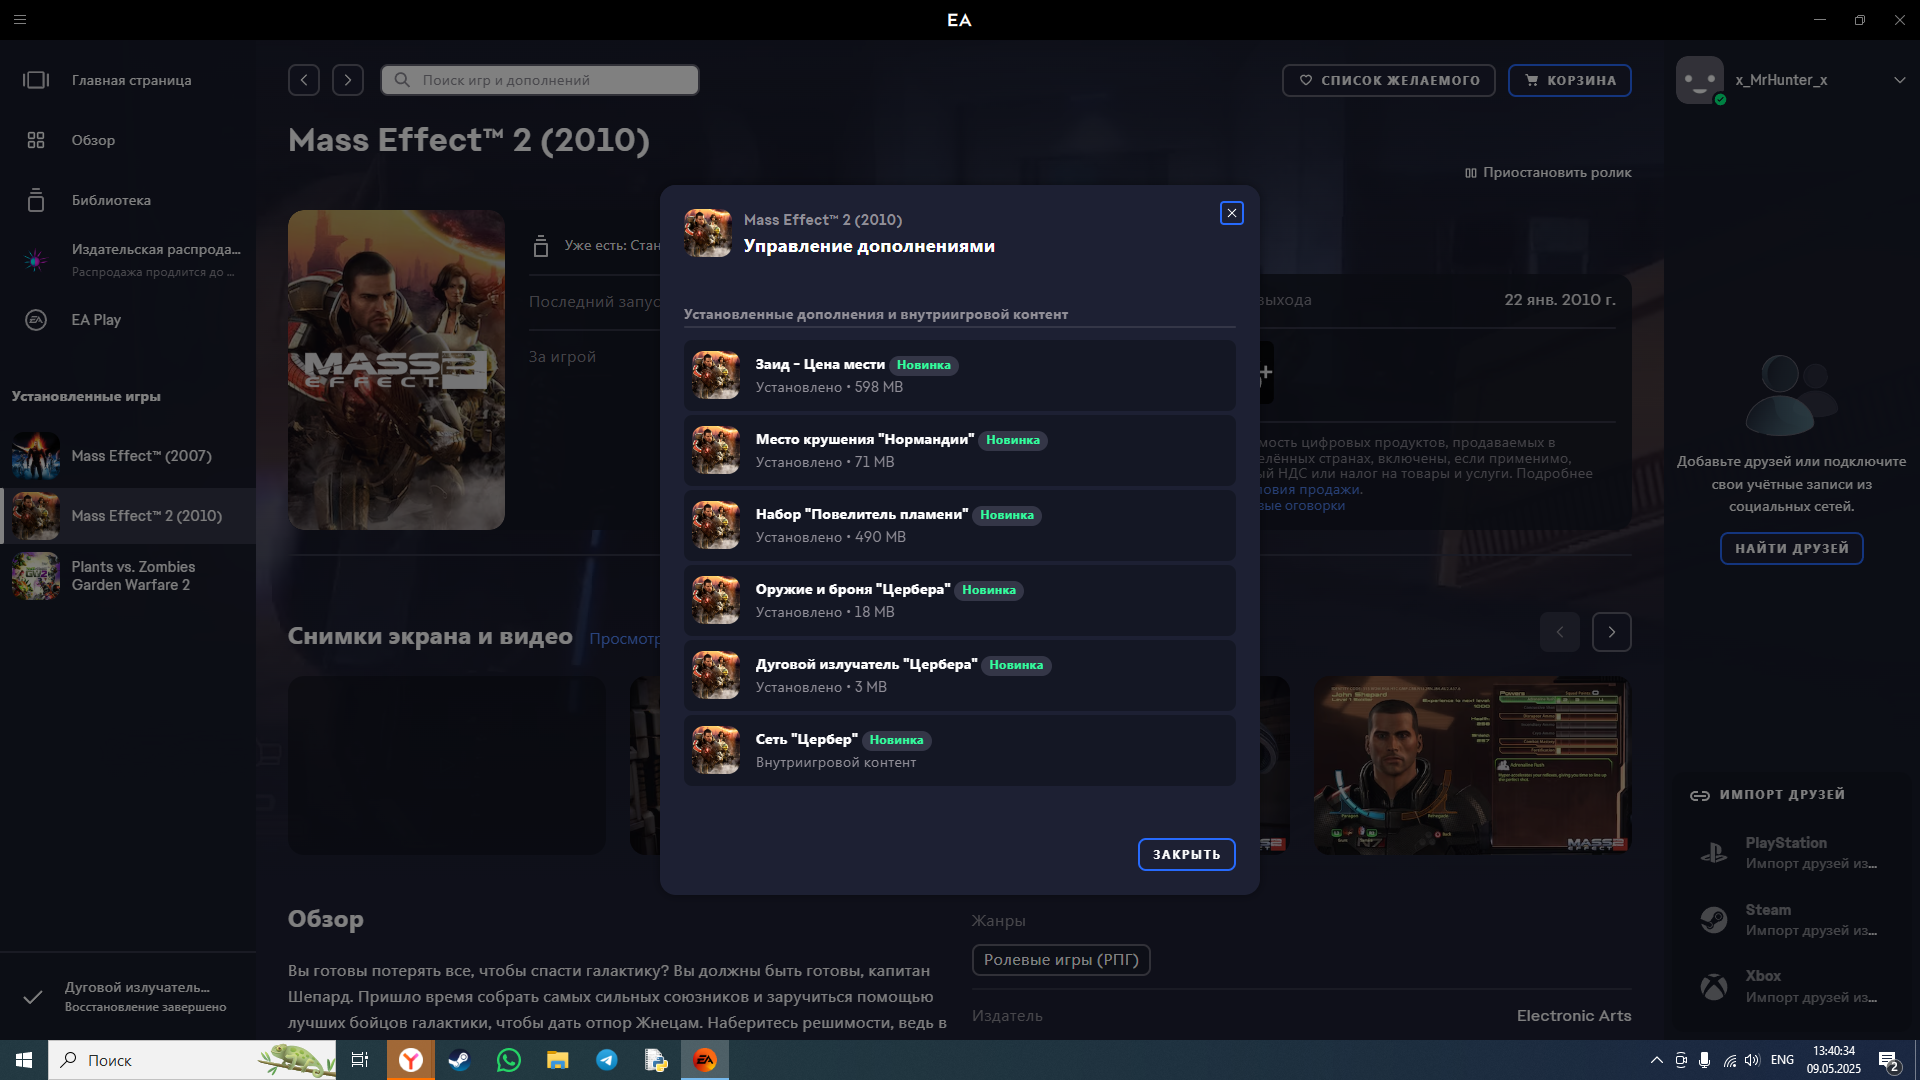Select Набор "Повелитель пламени" add-on
This screenshot has width=1920, height=1080.
click(960, 526)
